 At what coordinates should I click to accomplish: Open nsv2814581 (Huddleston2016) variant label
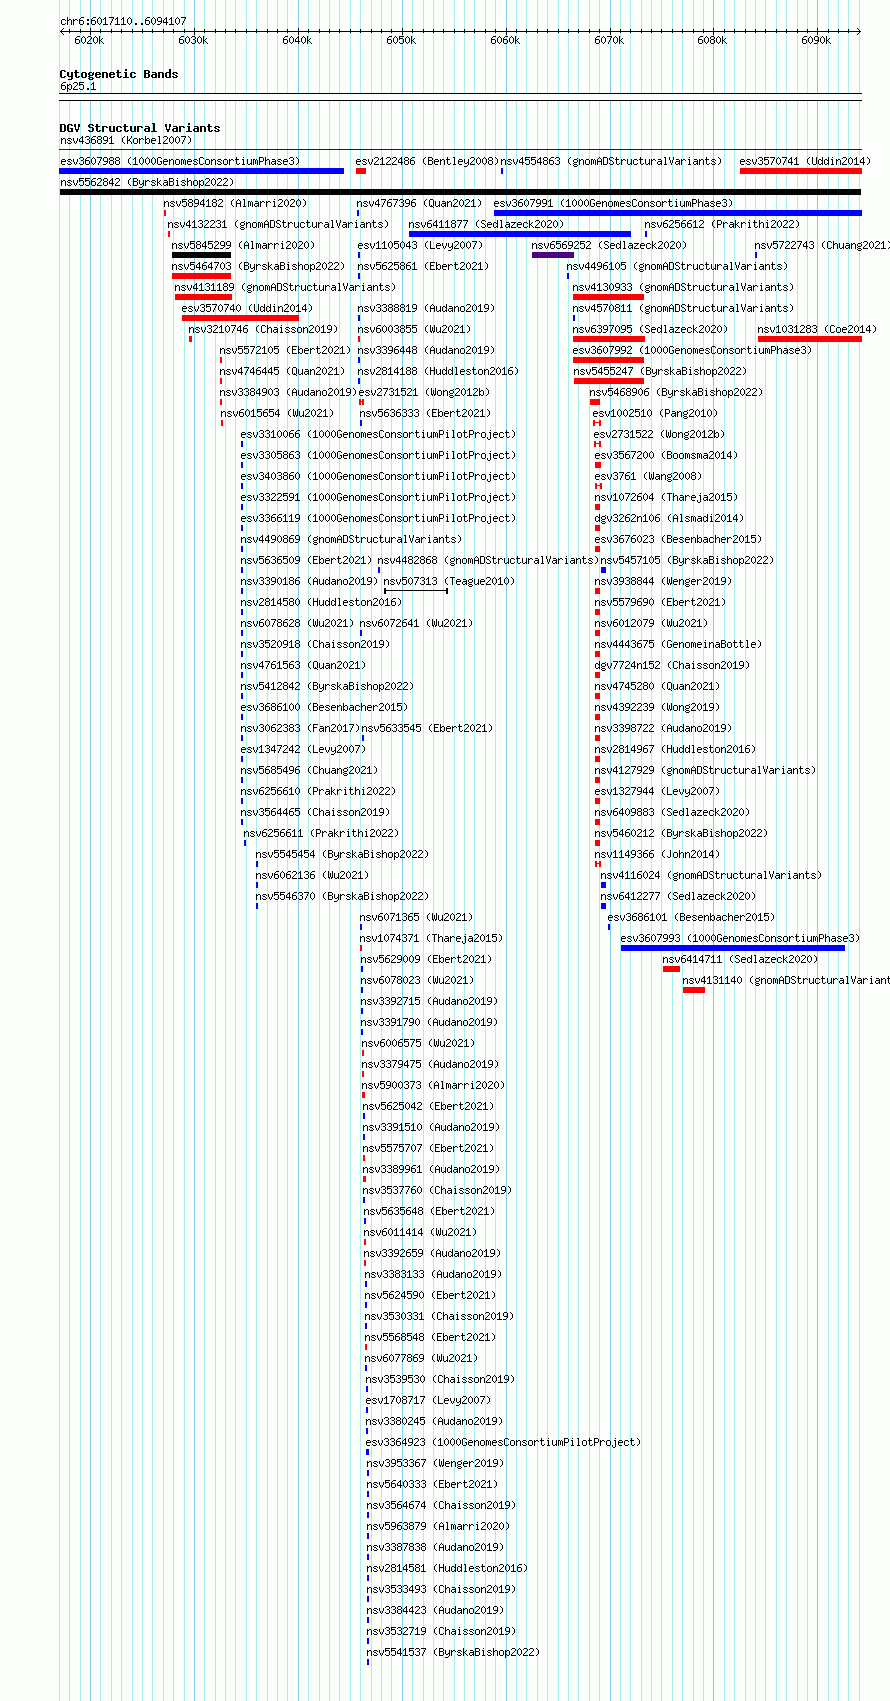click(447, 1568)
